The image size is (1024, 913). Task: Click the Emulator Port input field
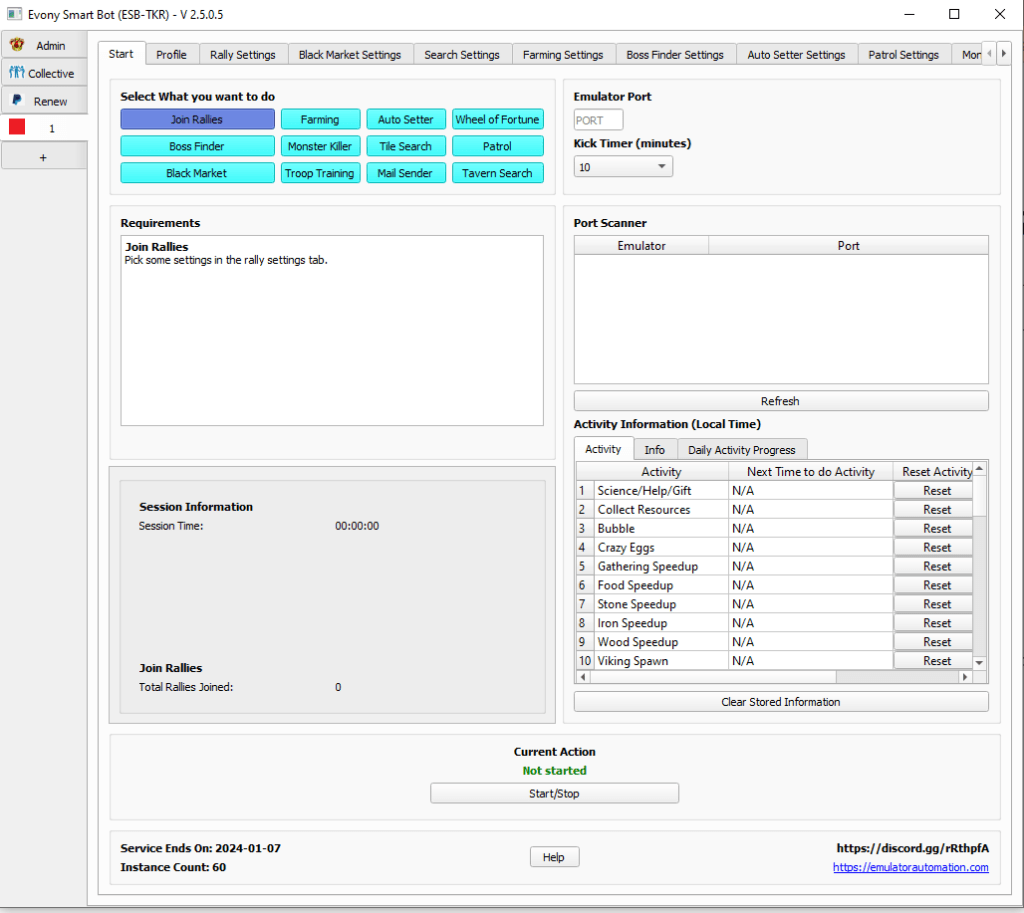[598, 120]
